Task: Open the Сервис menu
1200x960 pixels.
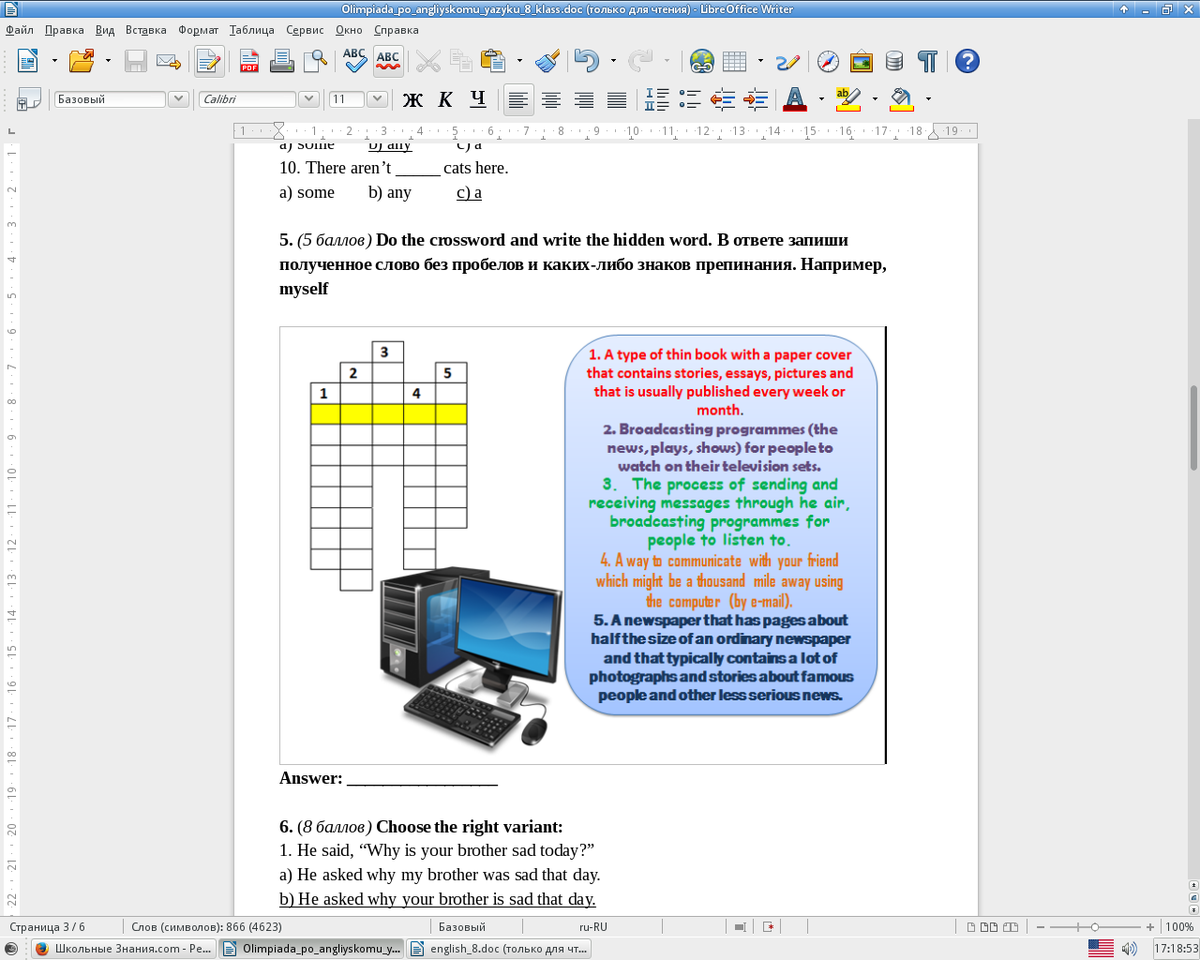Action: (305, 29)
